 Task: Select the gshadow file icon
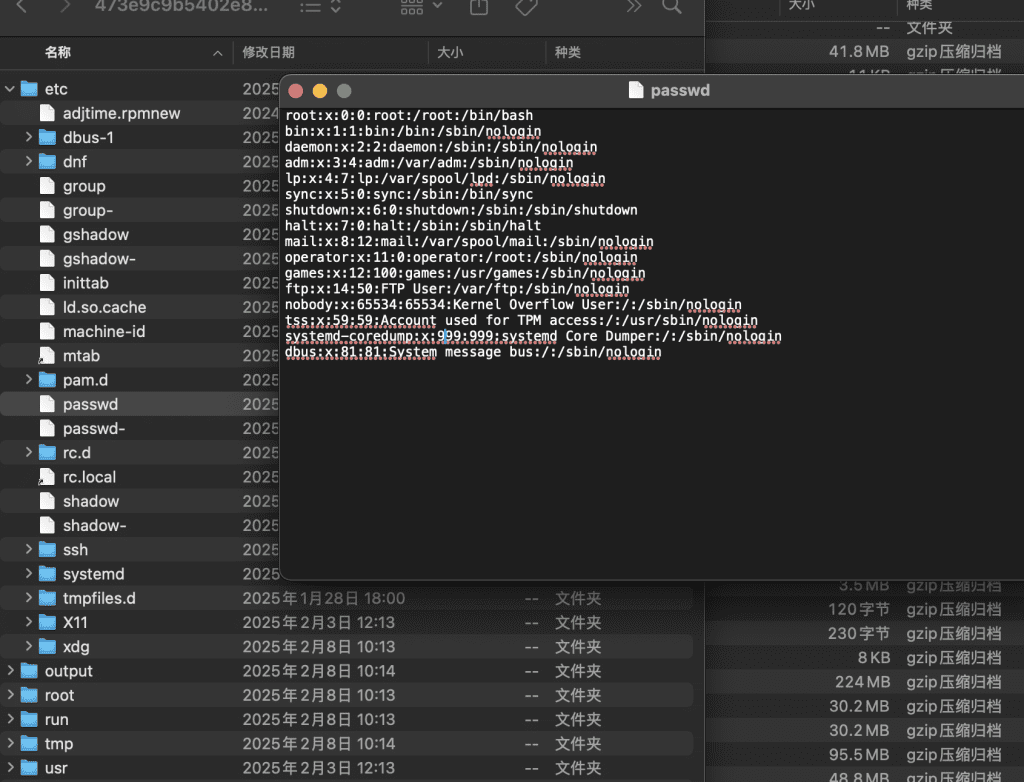tap(47, 234)
